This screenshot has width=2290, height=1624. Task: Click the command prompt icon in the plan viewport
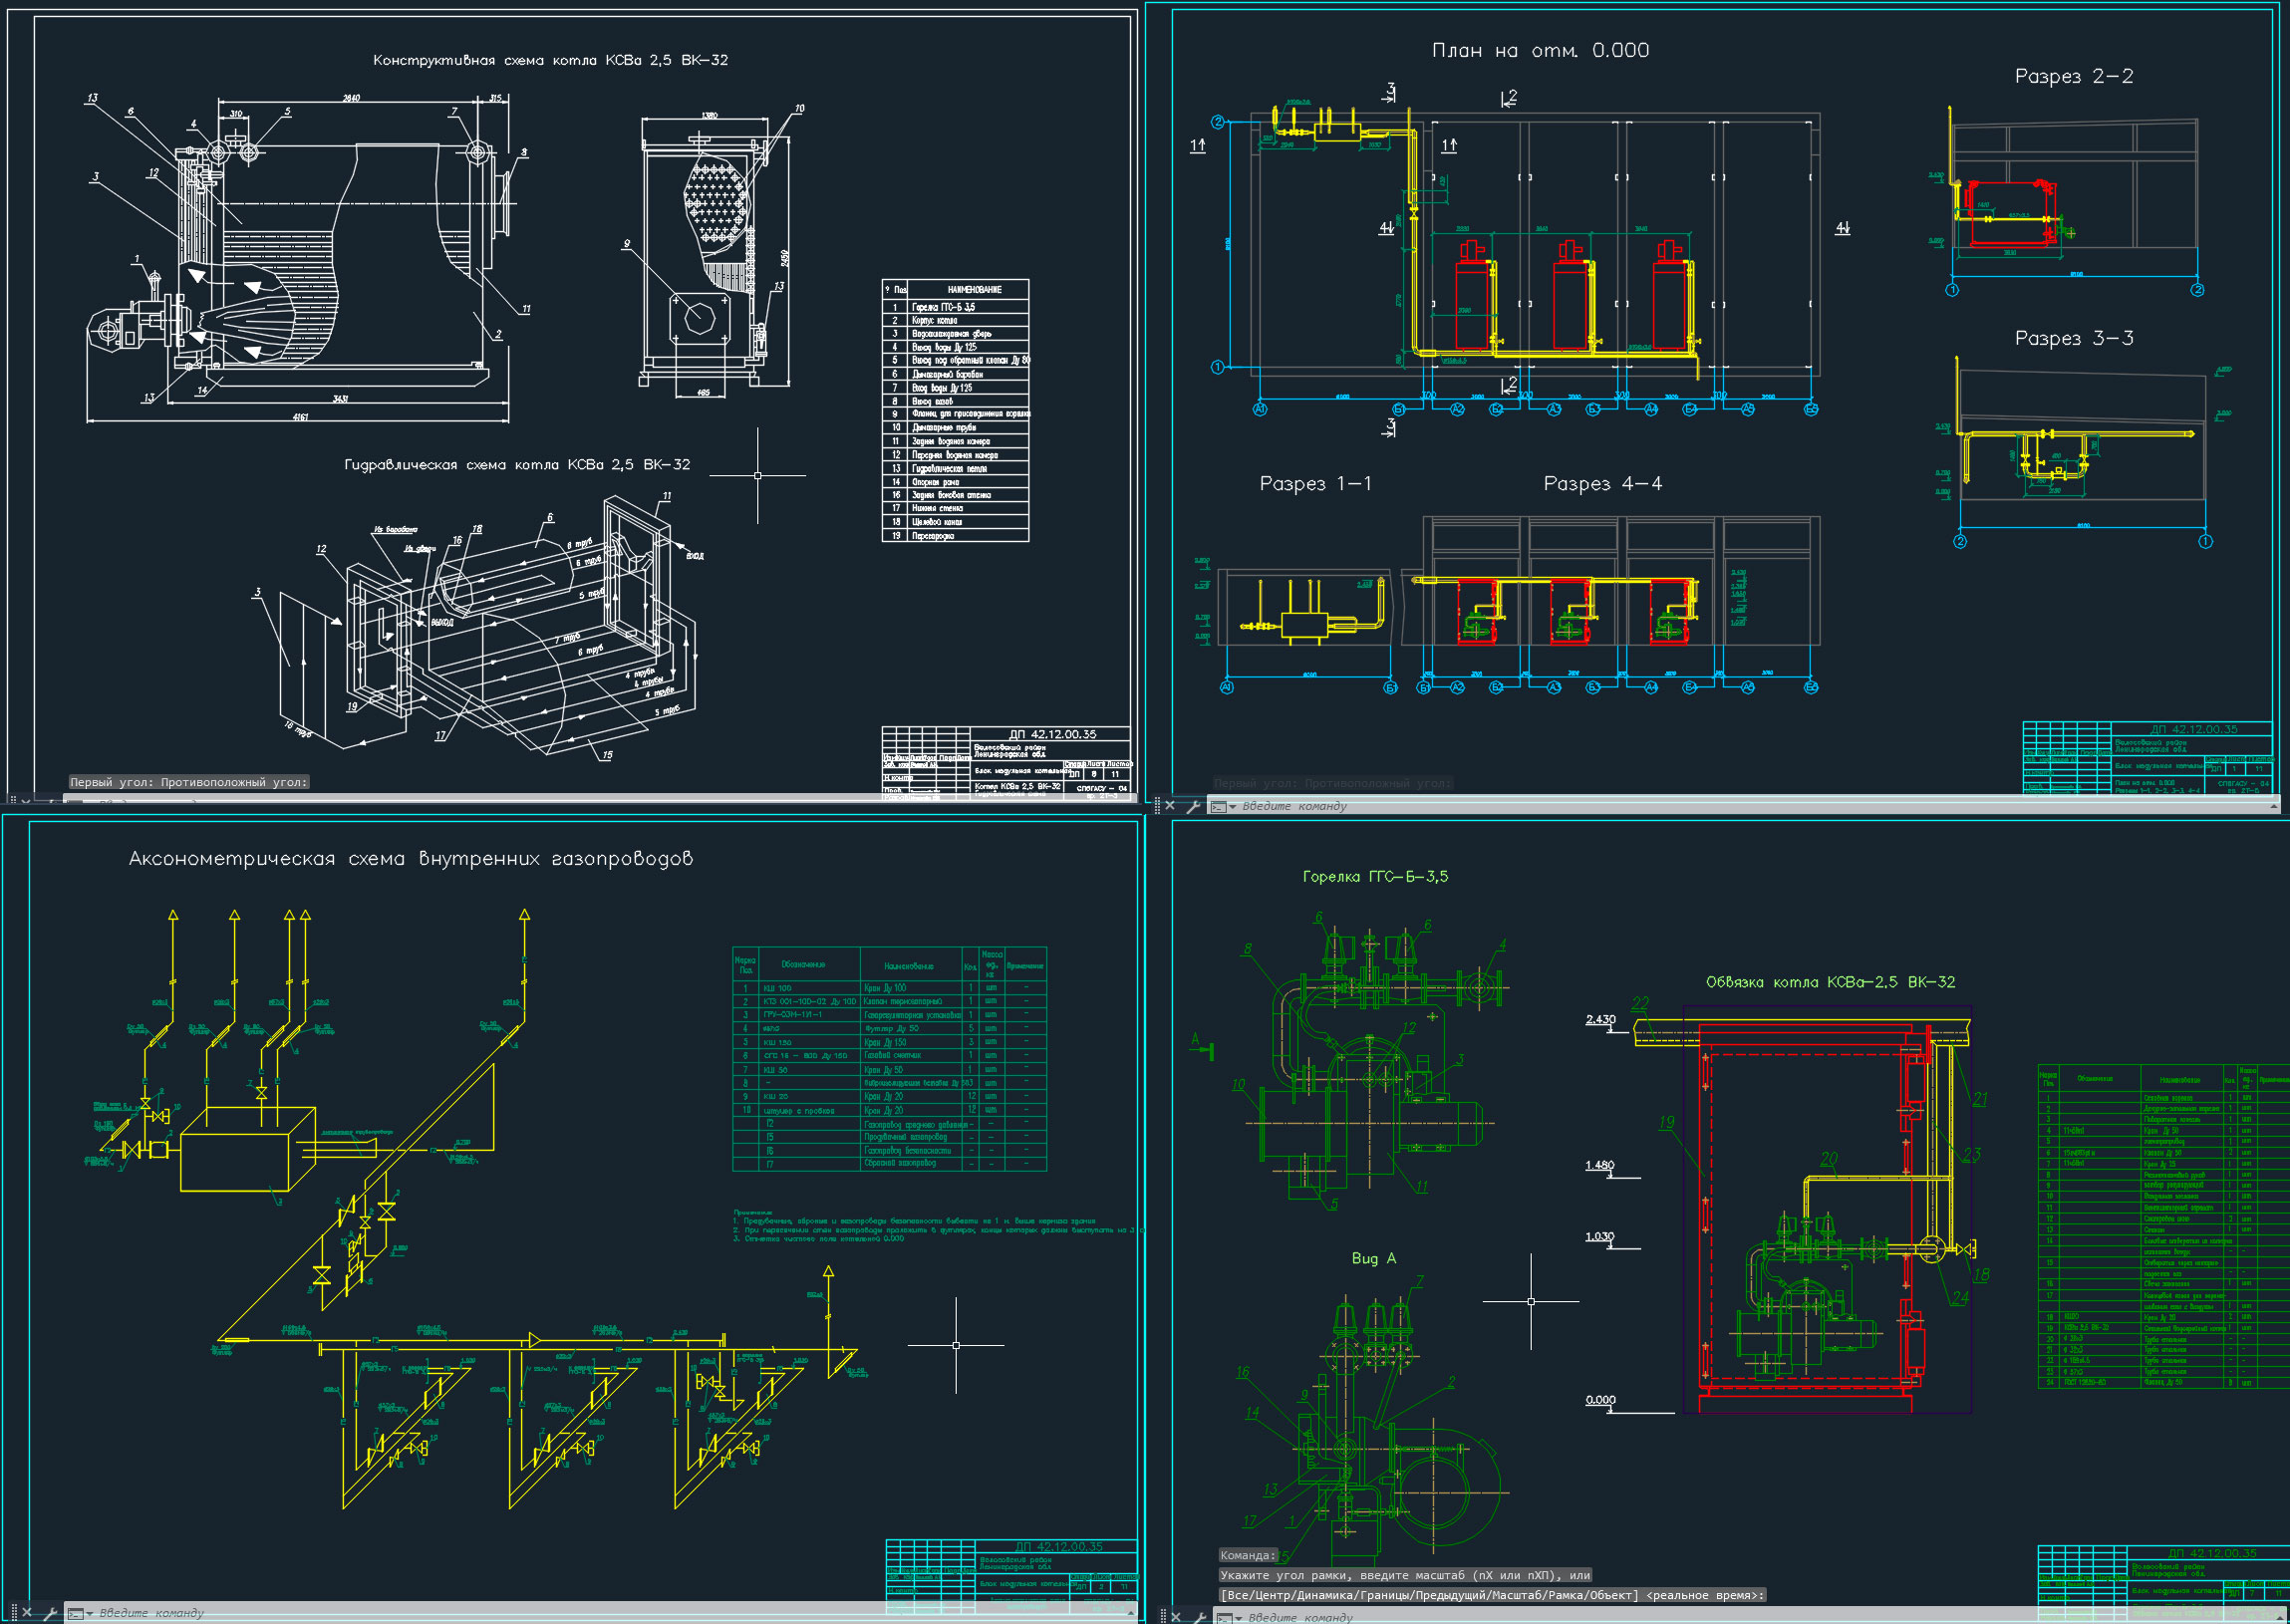tap(1218, 806)
